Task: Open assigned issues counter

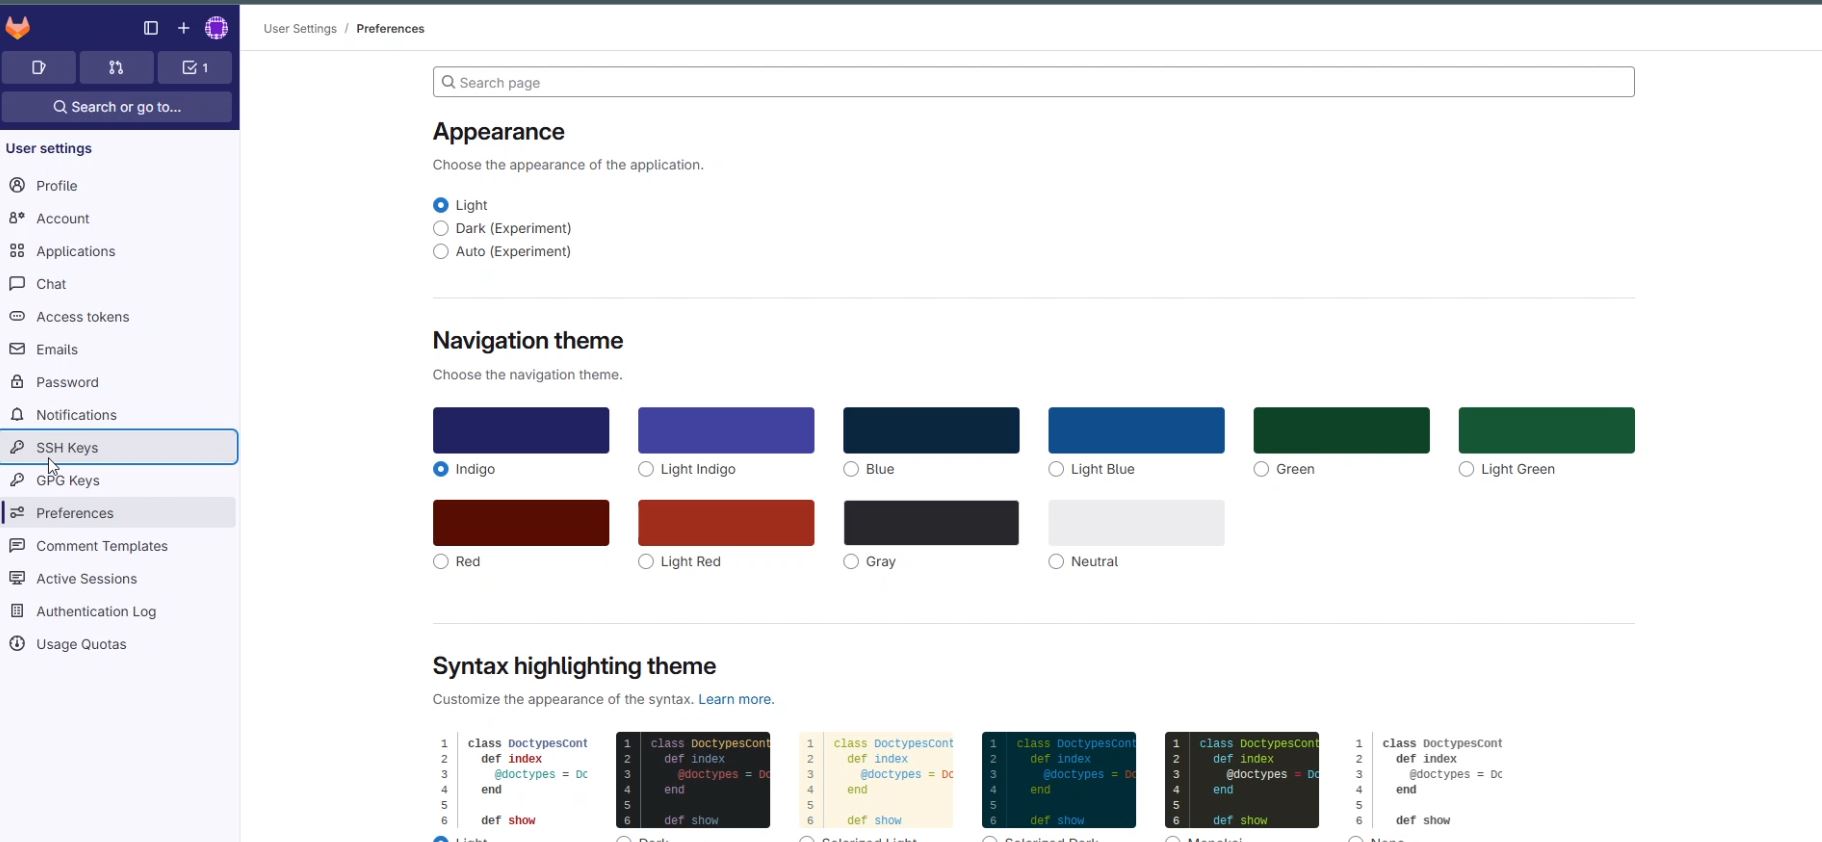Action: tap(39, 67)
